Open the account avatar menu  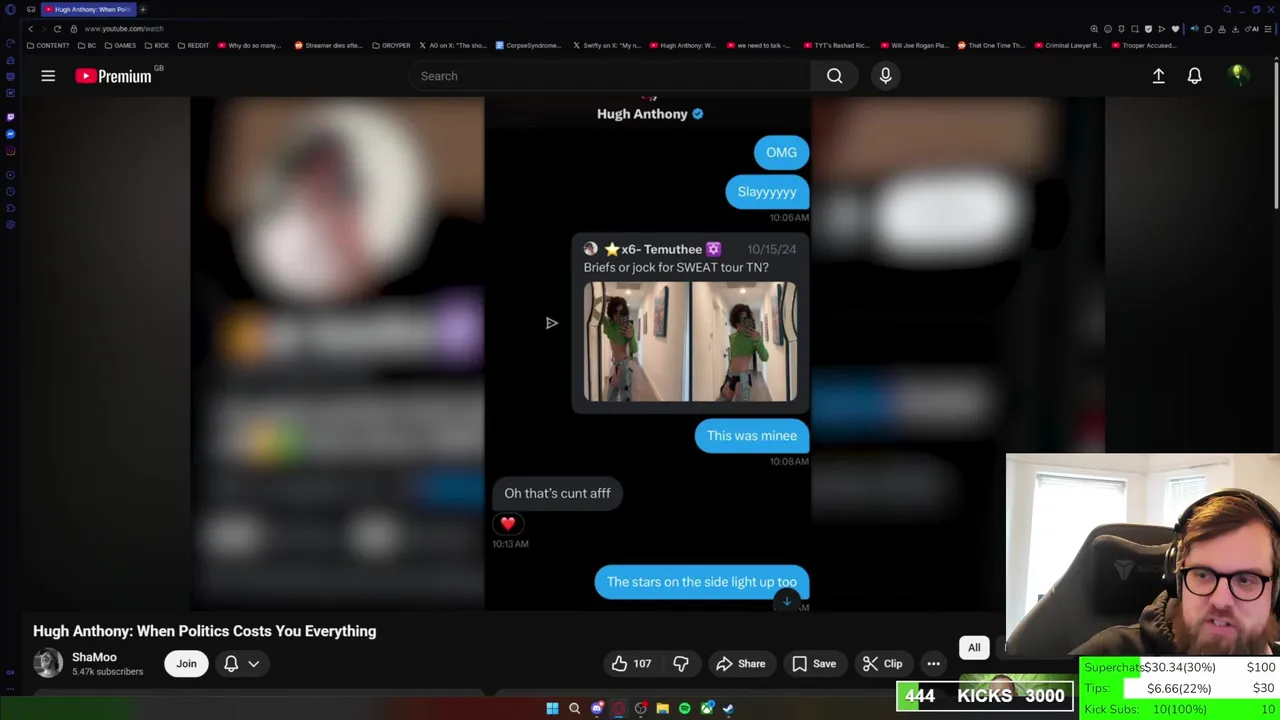point(1237,75)
